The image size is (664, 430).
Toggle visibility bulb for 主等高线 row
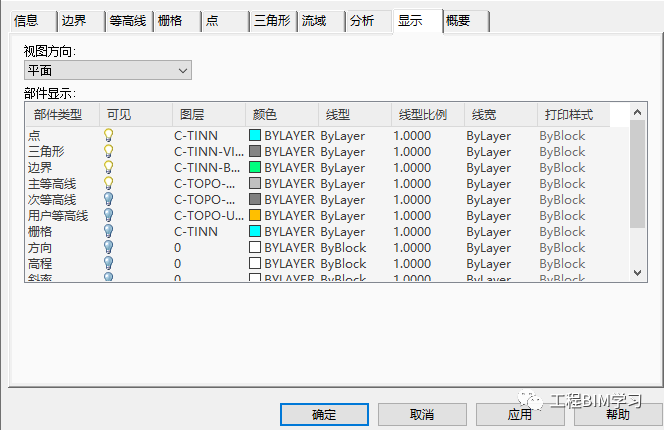[108, 183]
